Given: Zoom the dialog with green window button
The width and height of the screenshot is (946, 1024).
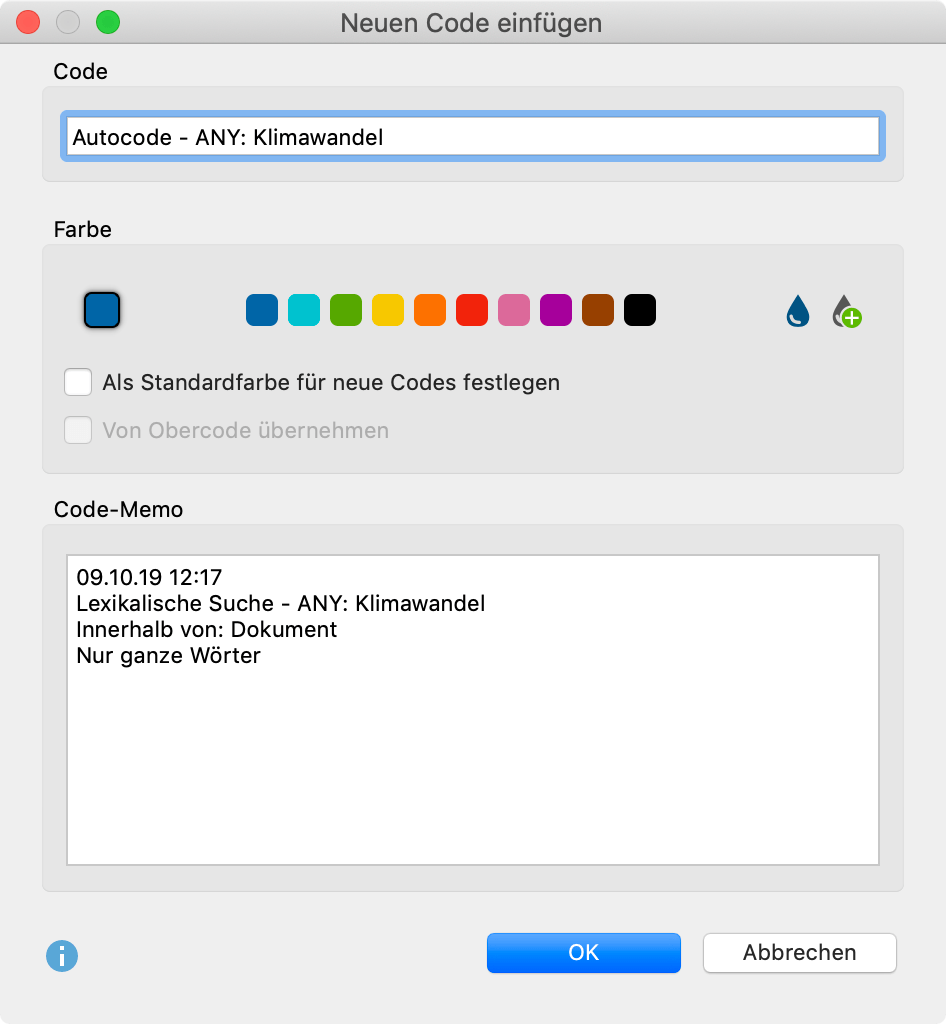Looking at the screenshot, I should (108, 22).
